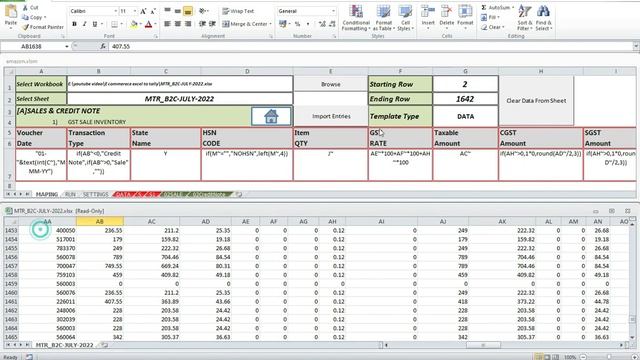This screenshot has width=640, height=360.
Task: Select Middle Align icon
Action: point(178,11)
